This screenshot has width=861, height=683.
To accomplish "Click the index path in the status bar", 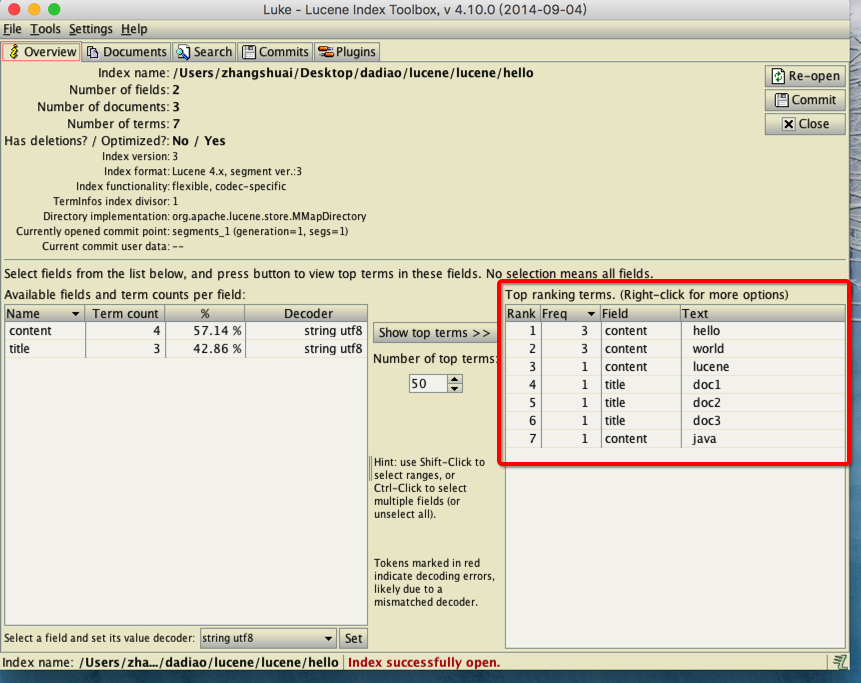I will pyautogui.click(x=209, y=662).
